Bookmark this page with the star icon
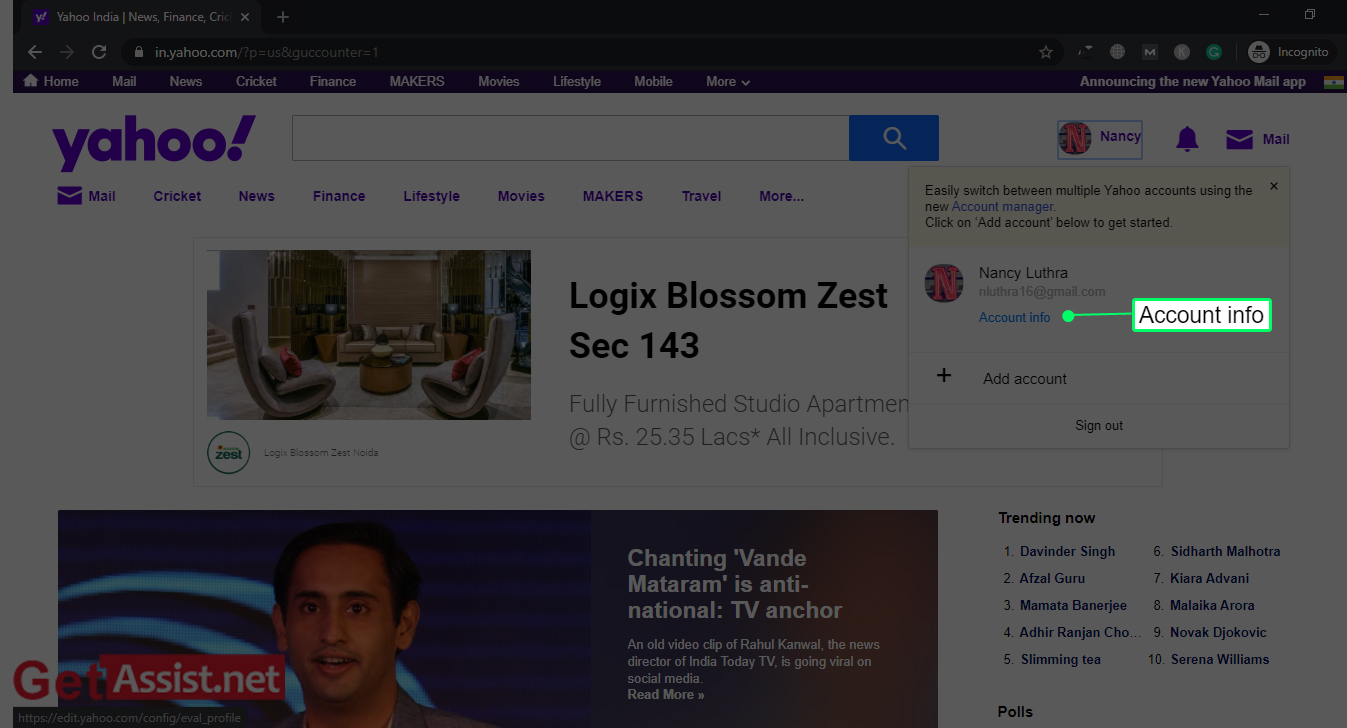 (x=1046, y=52)
